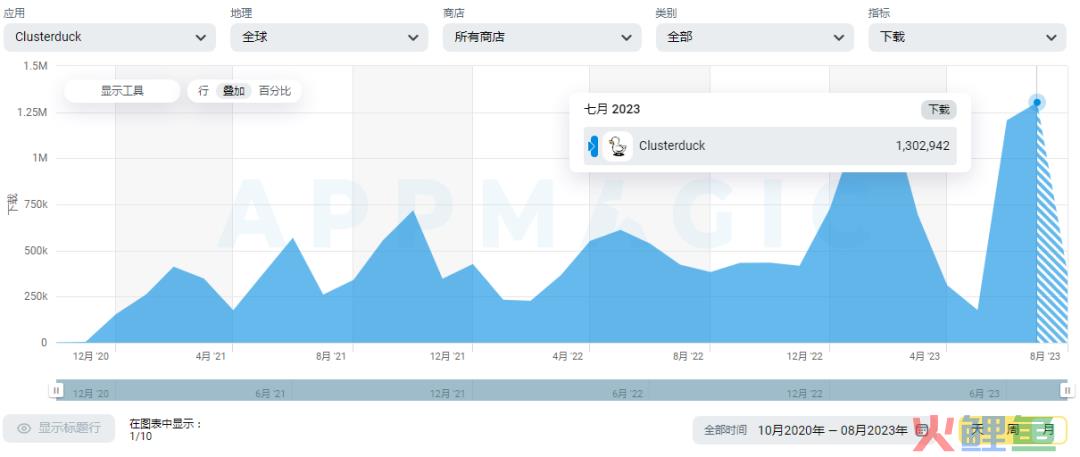
Task: Select 月 granularity
Action: [1048, 430]
